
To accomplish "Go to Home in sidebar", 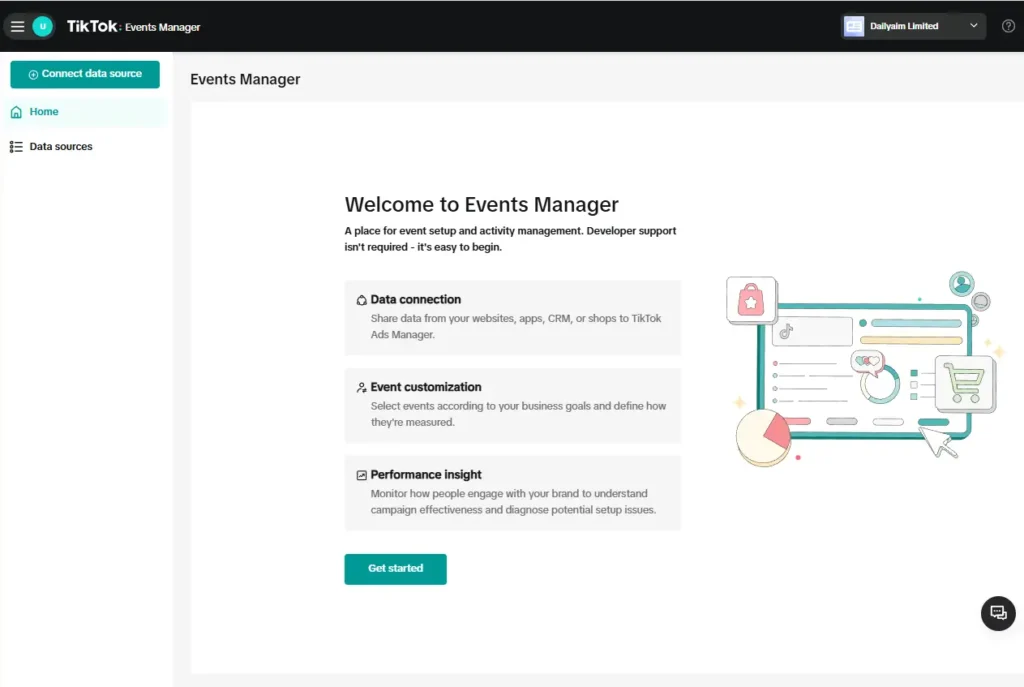I will tap(85, 112).
